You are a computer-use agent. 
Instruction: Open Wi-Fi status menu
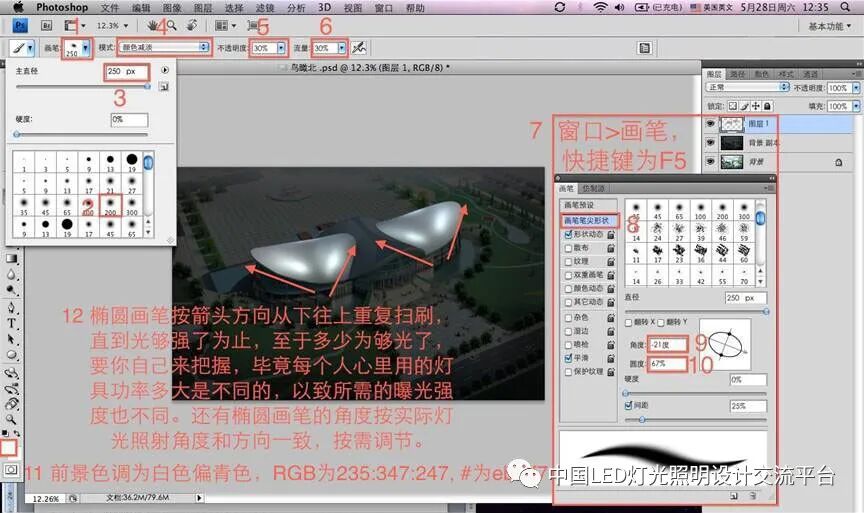click(600, 7)
